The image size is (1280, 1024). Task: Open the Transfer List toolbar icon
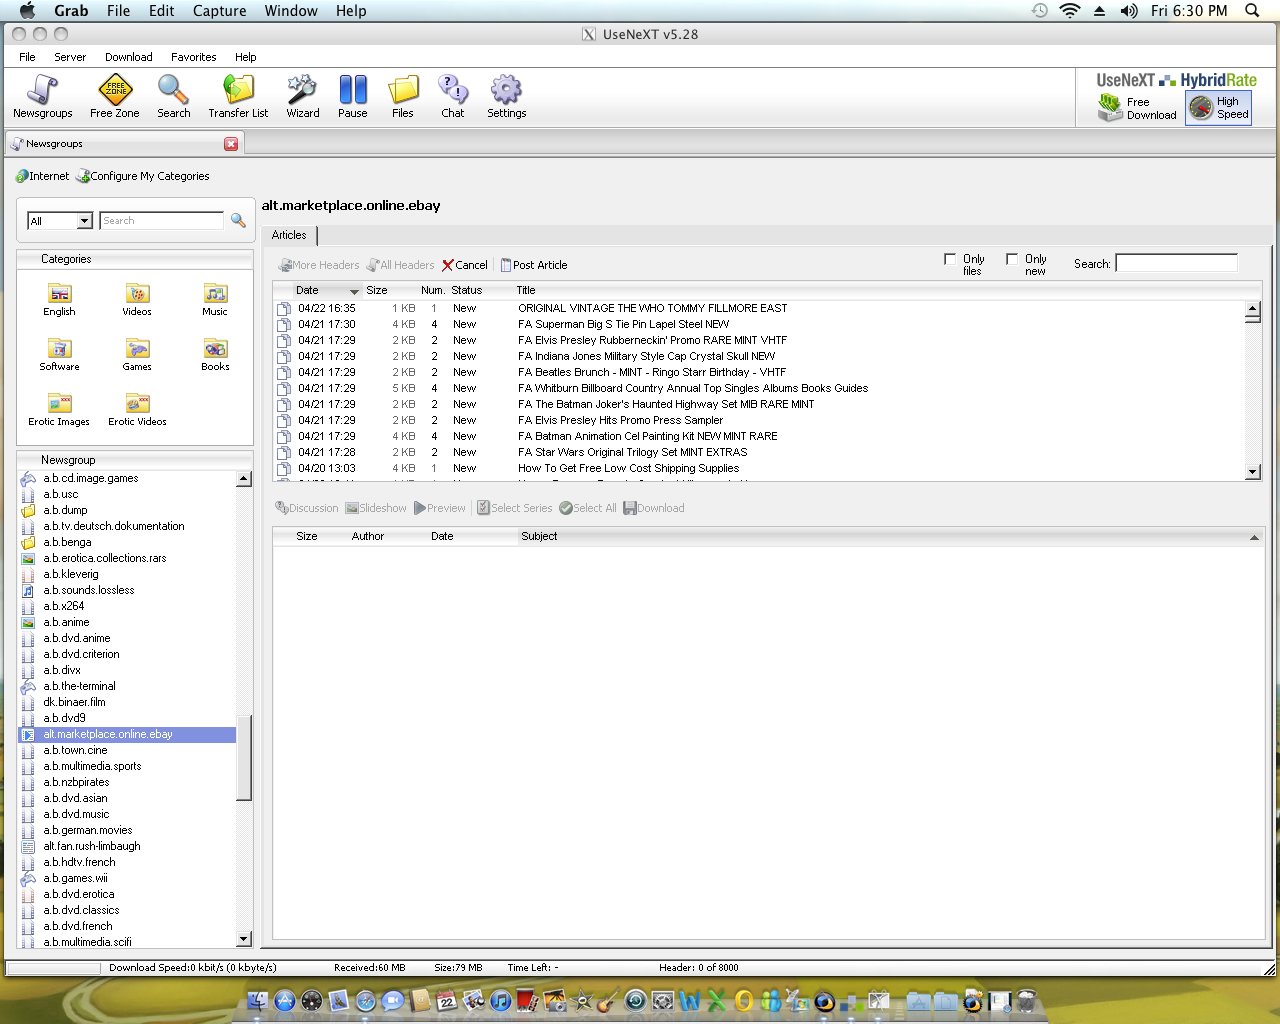click(238, 90)
